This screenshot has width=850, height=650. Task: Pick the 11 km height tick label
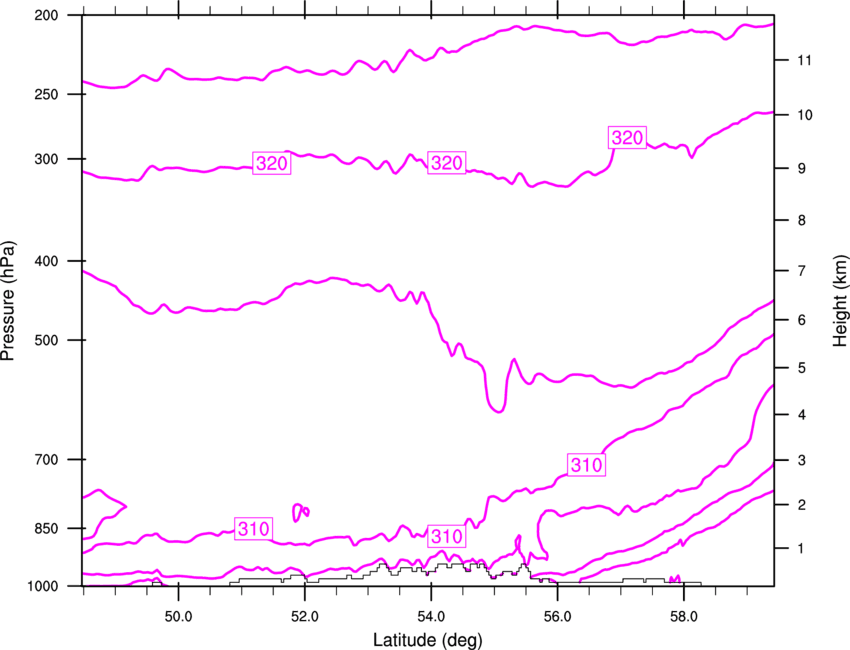[805, 60]
